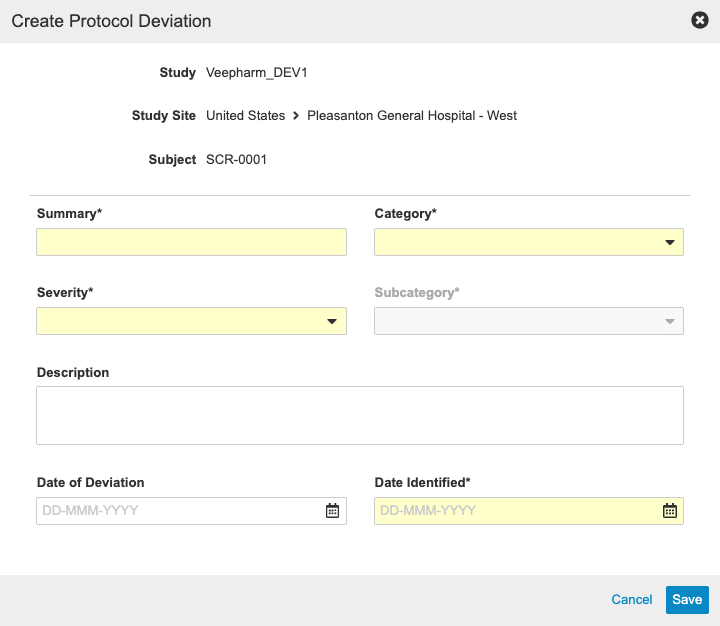Click the Summary field label
This screenshot has height=626, width=720.
(69, 213)
